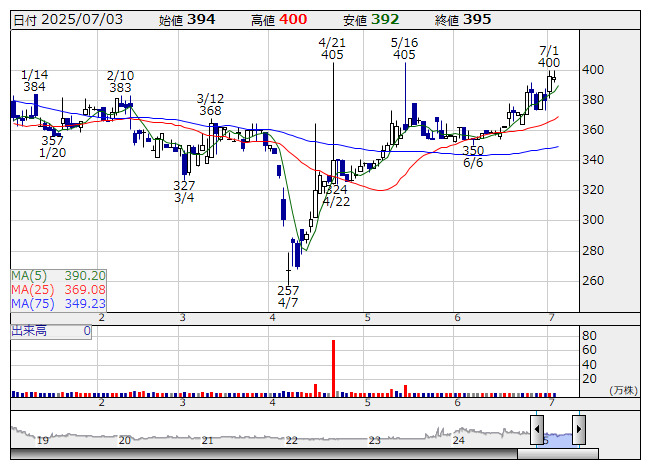This screenshot has width=653, height=470.
Task: Select the MA(25) legend entry
Action: pos(58,289)
